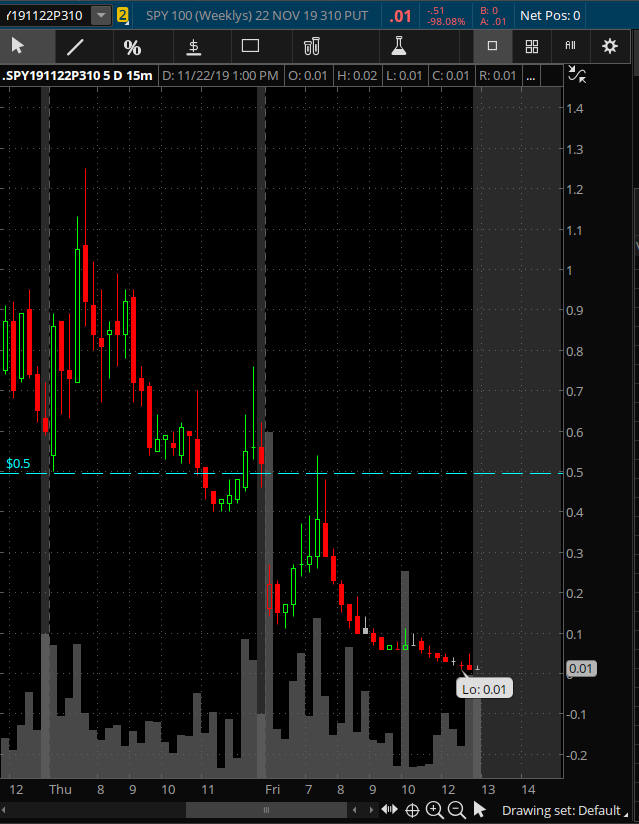Click right scroll arrow on time axis bar
Viewport: 639px width, 824px height.
click(371, 810)
